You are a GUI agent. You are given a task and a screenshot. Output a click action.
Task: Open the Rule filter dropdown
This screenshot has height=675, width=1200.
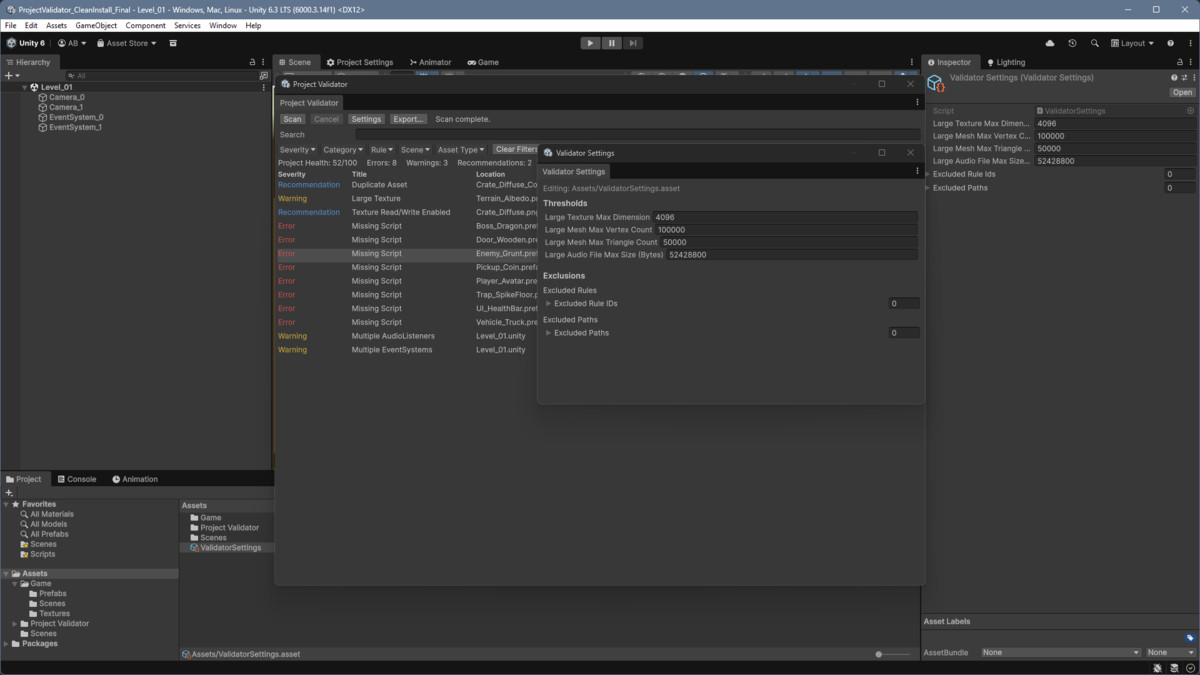(382, 149)
